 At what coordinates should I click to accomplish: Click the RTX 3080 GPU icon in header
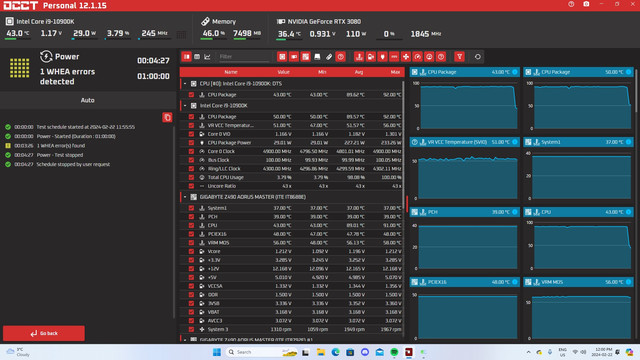click(x=281, y=21)
